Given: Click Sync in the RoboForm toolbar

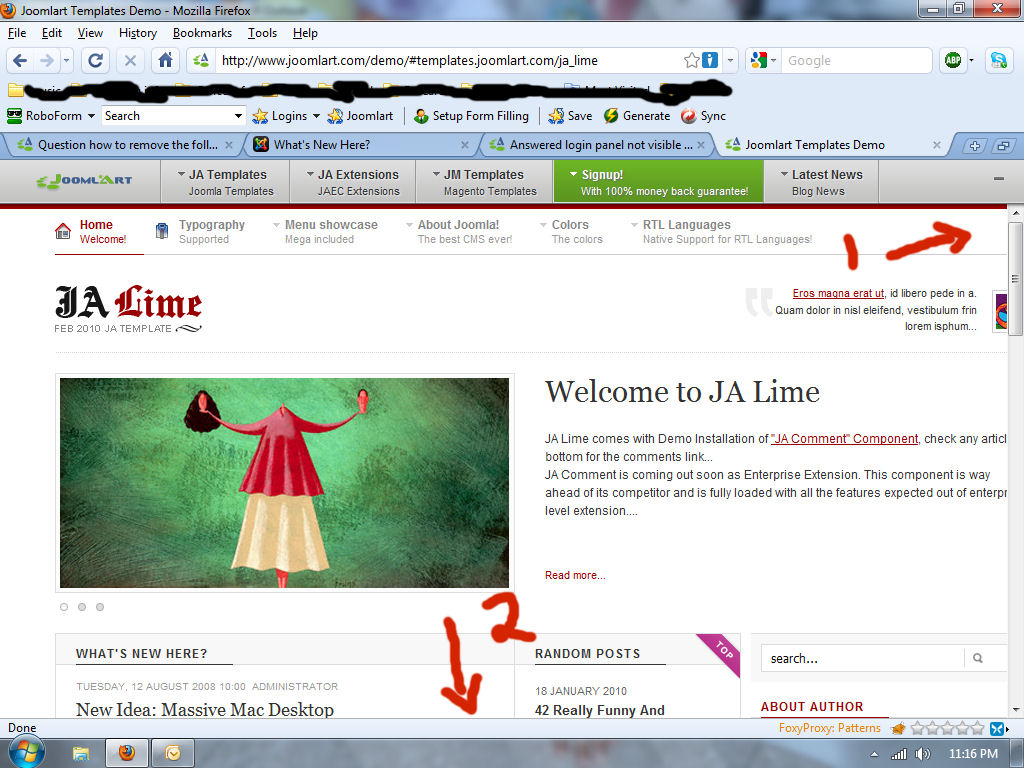Looking at the screenshot, I should click(x=703, y=116).
